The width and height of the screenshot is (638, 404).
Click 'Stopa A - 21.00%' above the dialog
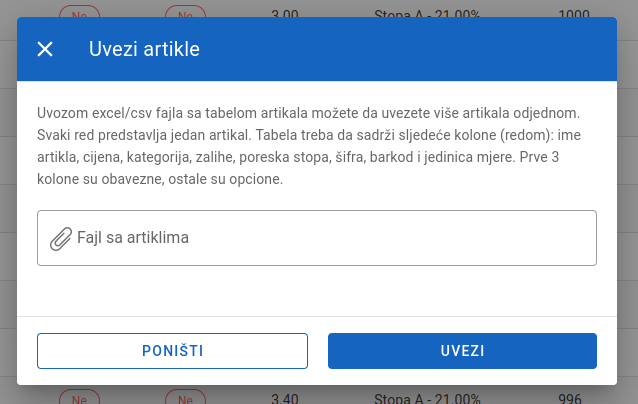(x=427, y=13)
